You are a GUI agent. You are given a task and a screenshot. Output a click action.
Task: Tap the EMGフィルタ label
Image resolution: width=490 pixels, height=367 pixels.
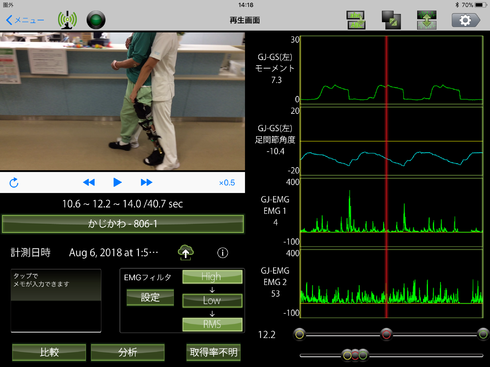click(148, 277)
